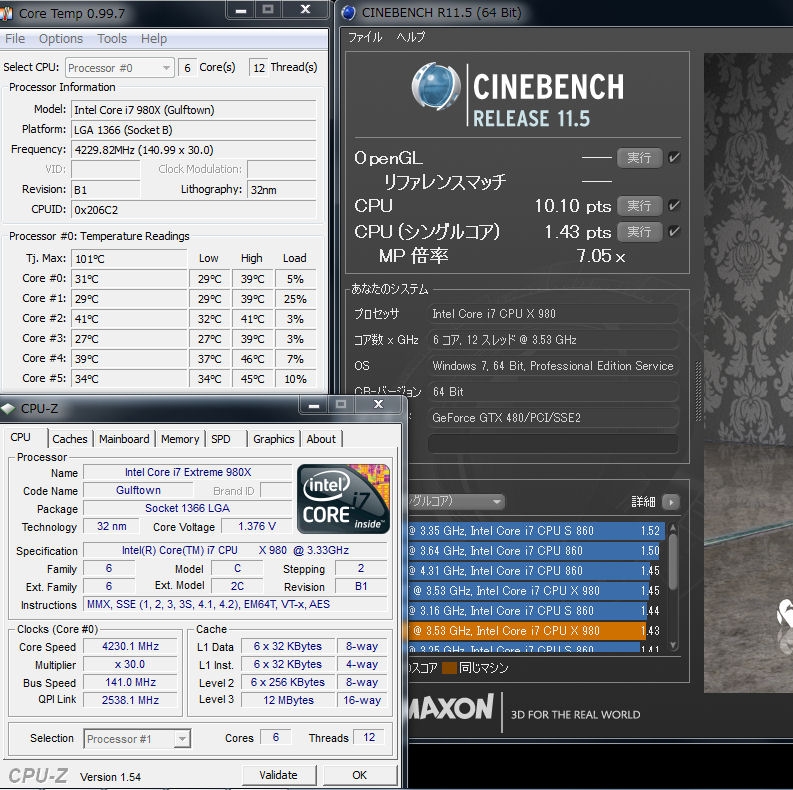The image size is (793, 790).
Task: Click the Instructions list field in CPU-Z
Action: click(x=236, y=604)
